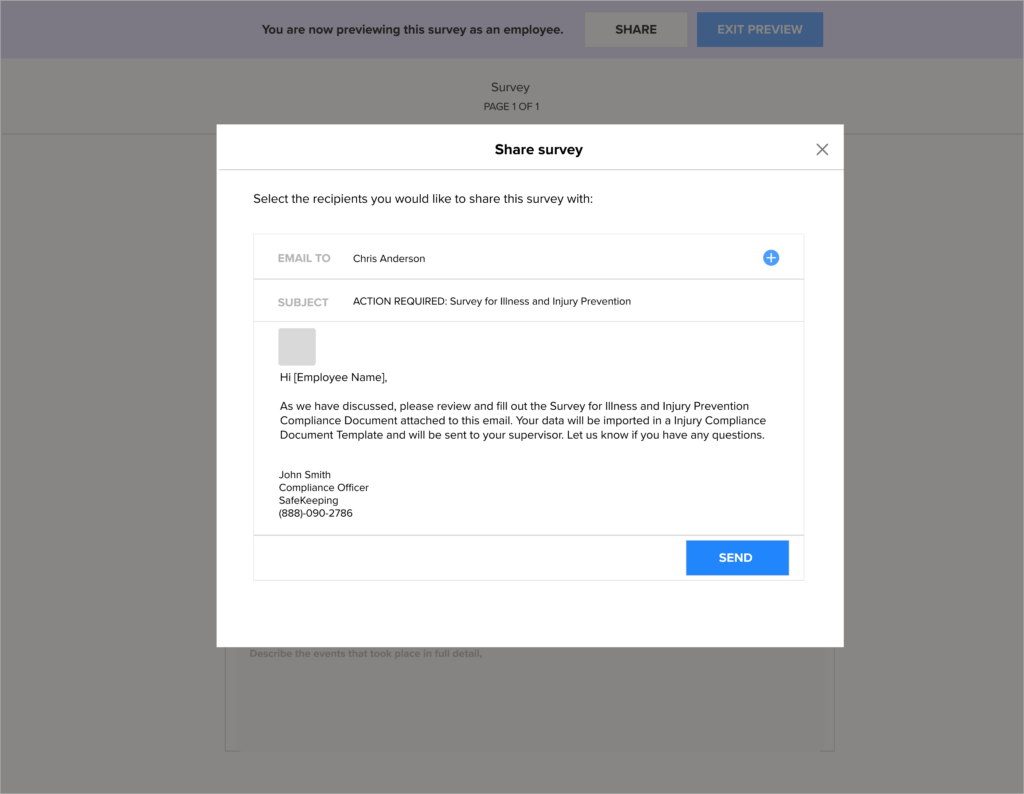Click John Smith in the signature
The image size is (1024, 794).
coord(305,475)
